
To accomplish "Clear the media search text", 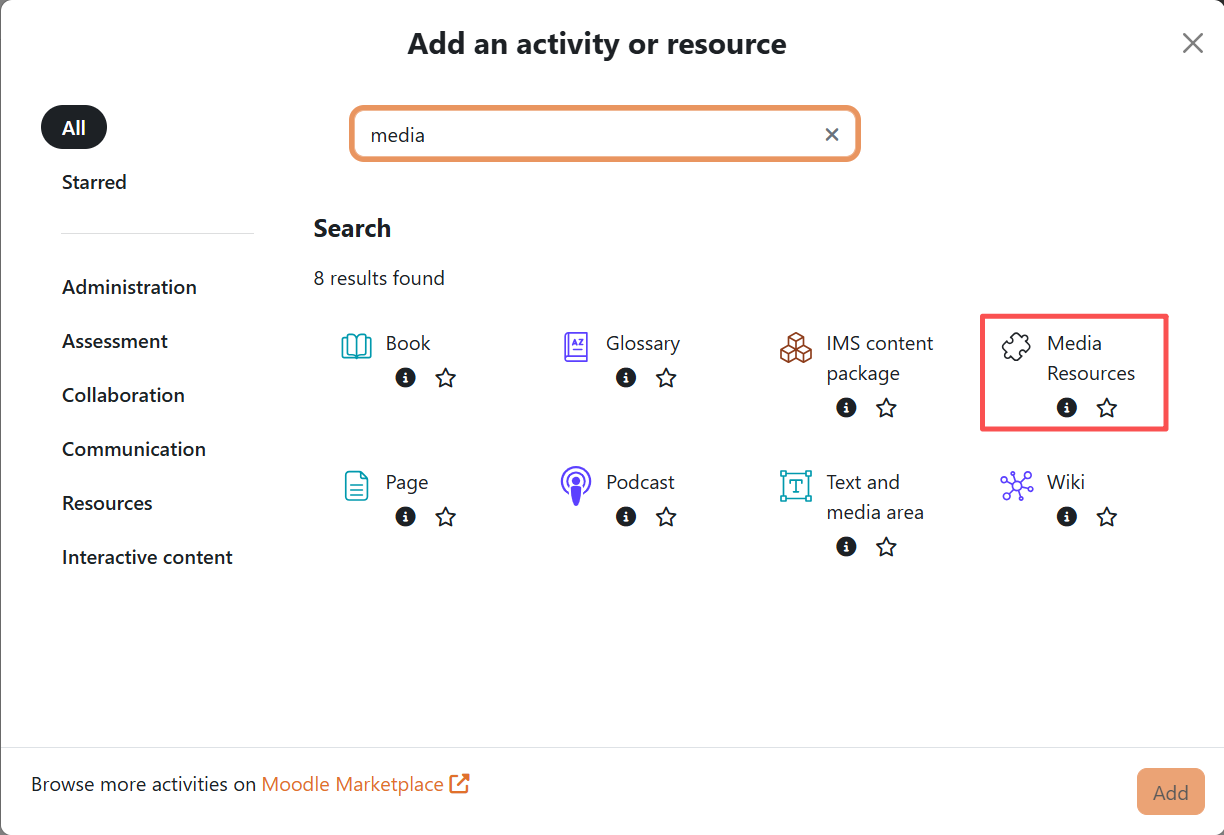I will pyautogui.click(x=832, y=135).
